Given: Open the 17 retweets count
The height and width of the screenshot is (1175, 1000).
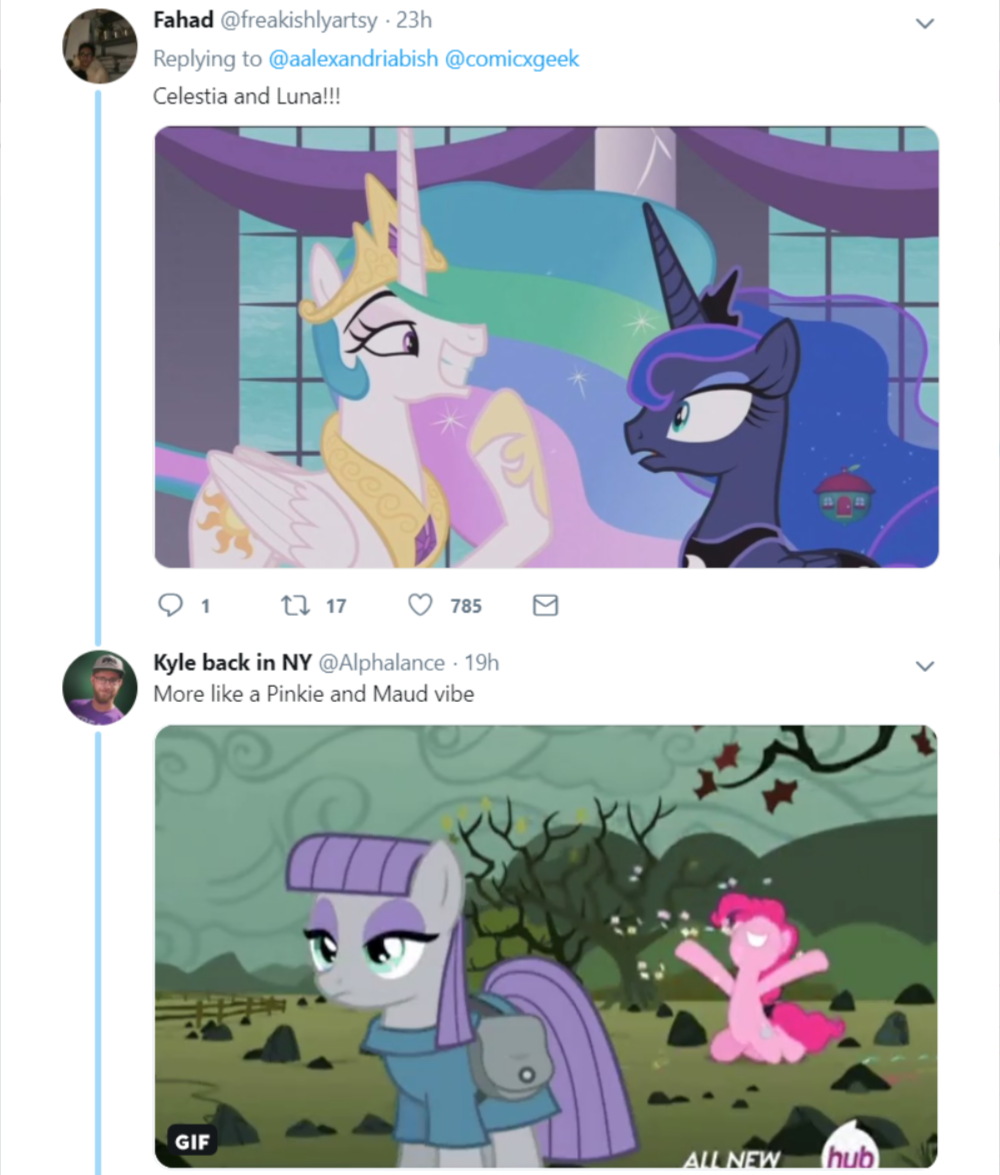Looking at the screenshot, I should click(336, 605).
